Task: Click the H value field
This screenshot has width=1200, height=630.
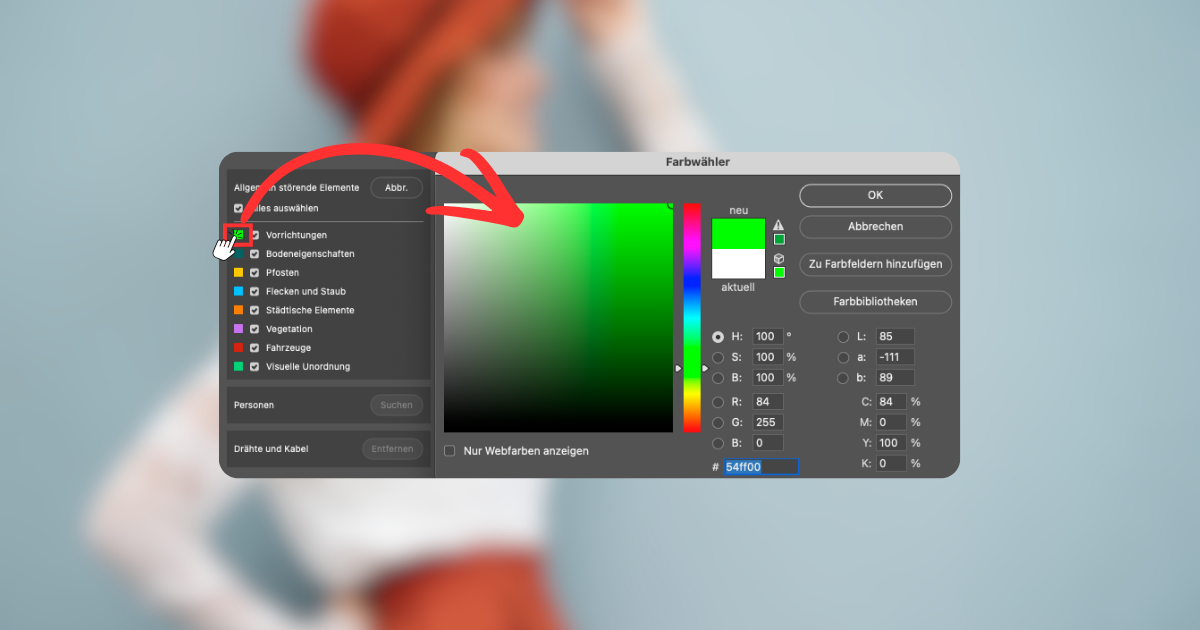Action: click(768, 337)
